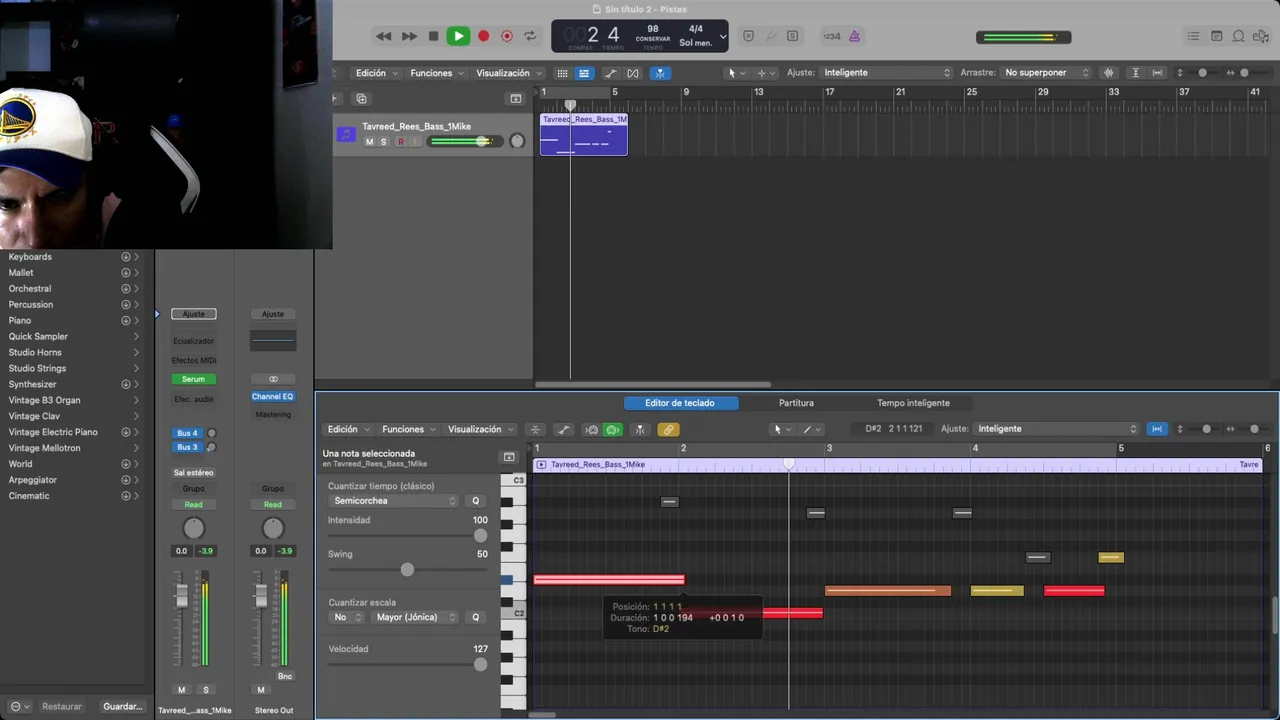1280x720 pixels.
Task: Click the Channel EQ plugin slot
Action: coord(273,397)
